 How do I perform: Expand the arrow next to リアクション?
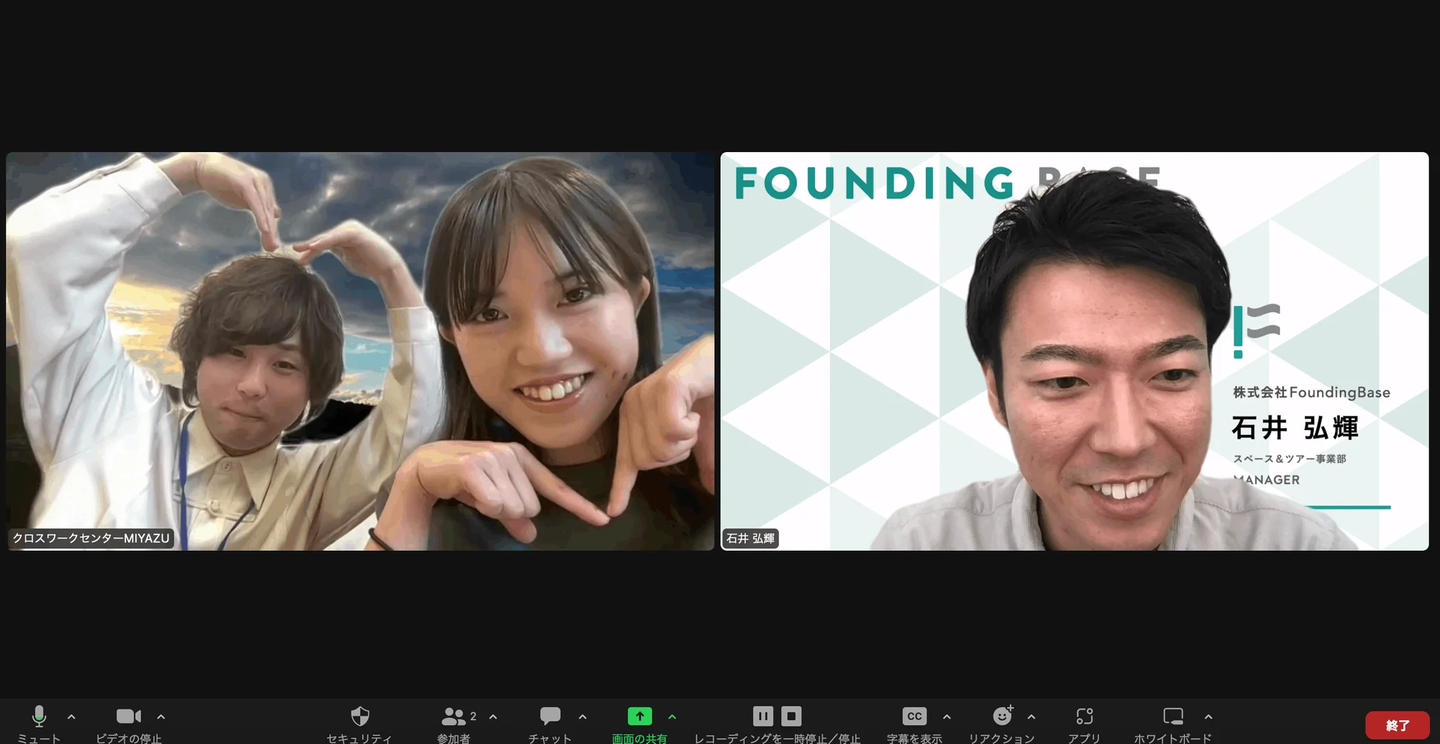coord(1031,716)
